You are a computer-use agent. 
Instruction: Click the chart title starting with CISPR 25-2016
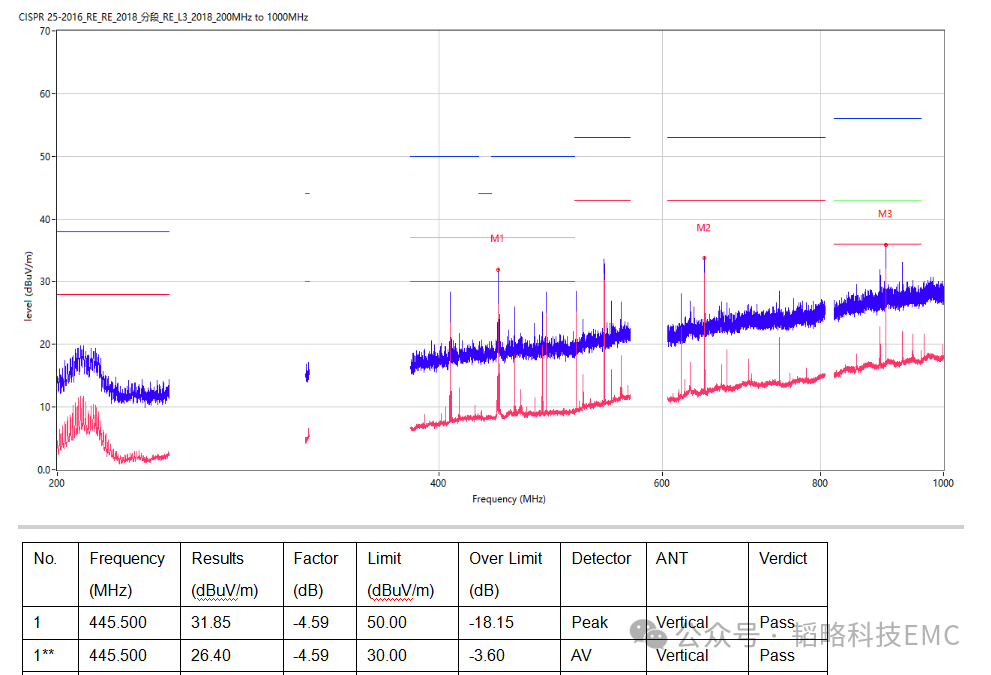(x=164, y=17)
